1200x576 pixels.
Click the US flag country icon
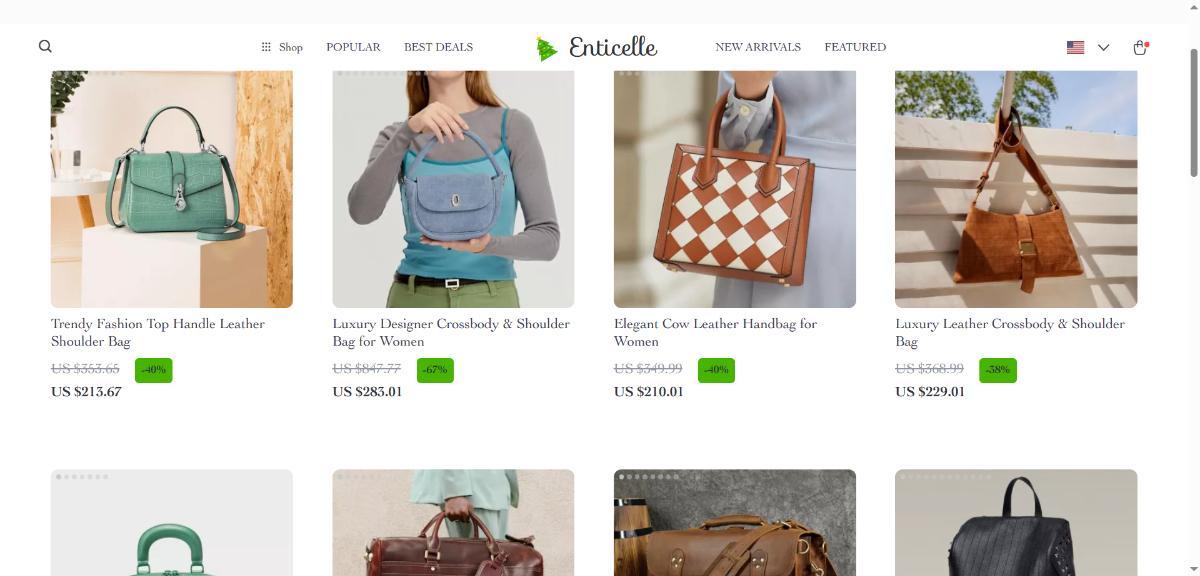click(x=1076, y=47)
